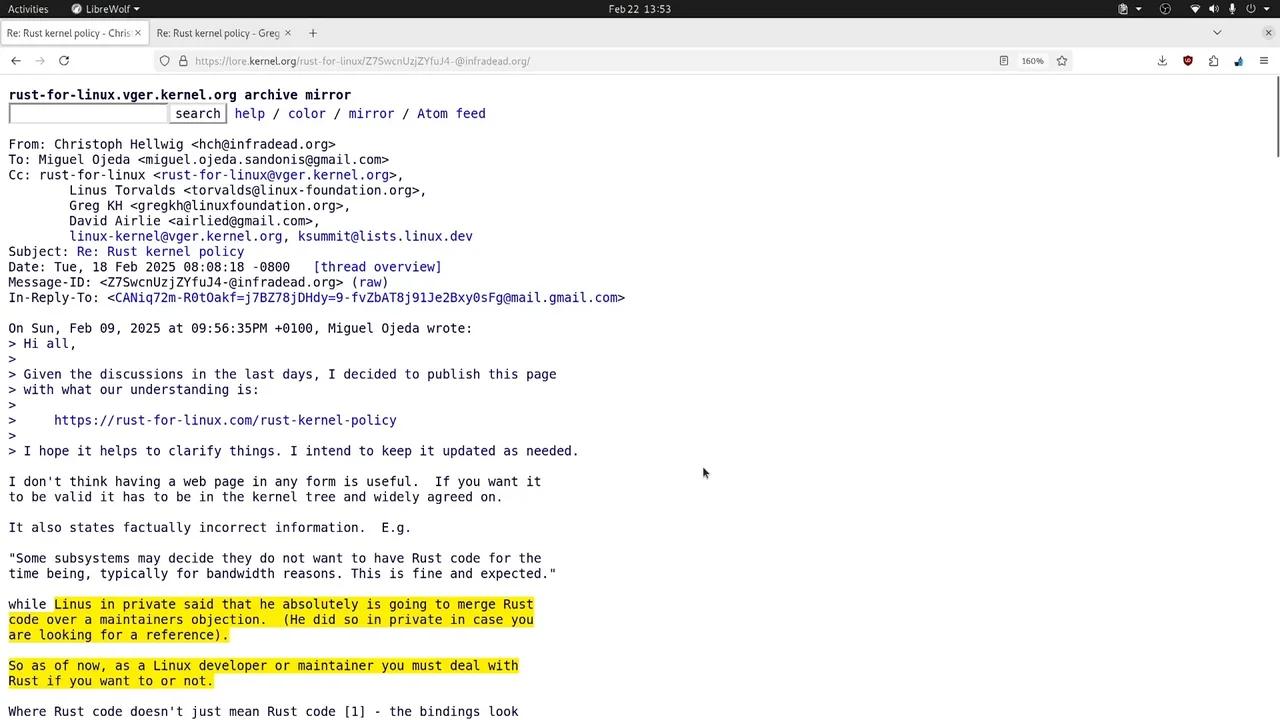Switch to the Greg 'Rust kernel policy' tab
The width and height of the screenshot is (1280, 720).
click(x=218, y=33)
